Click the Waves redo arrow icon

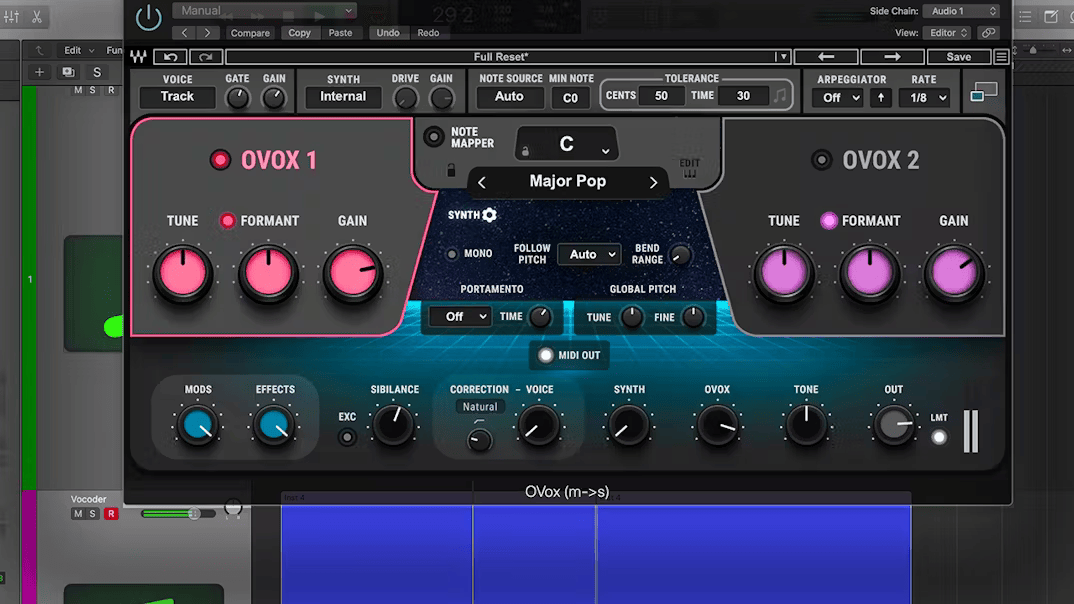(x=205, y=57)
